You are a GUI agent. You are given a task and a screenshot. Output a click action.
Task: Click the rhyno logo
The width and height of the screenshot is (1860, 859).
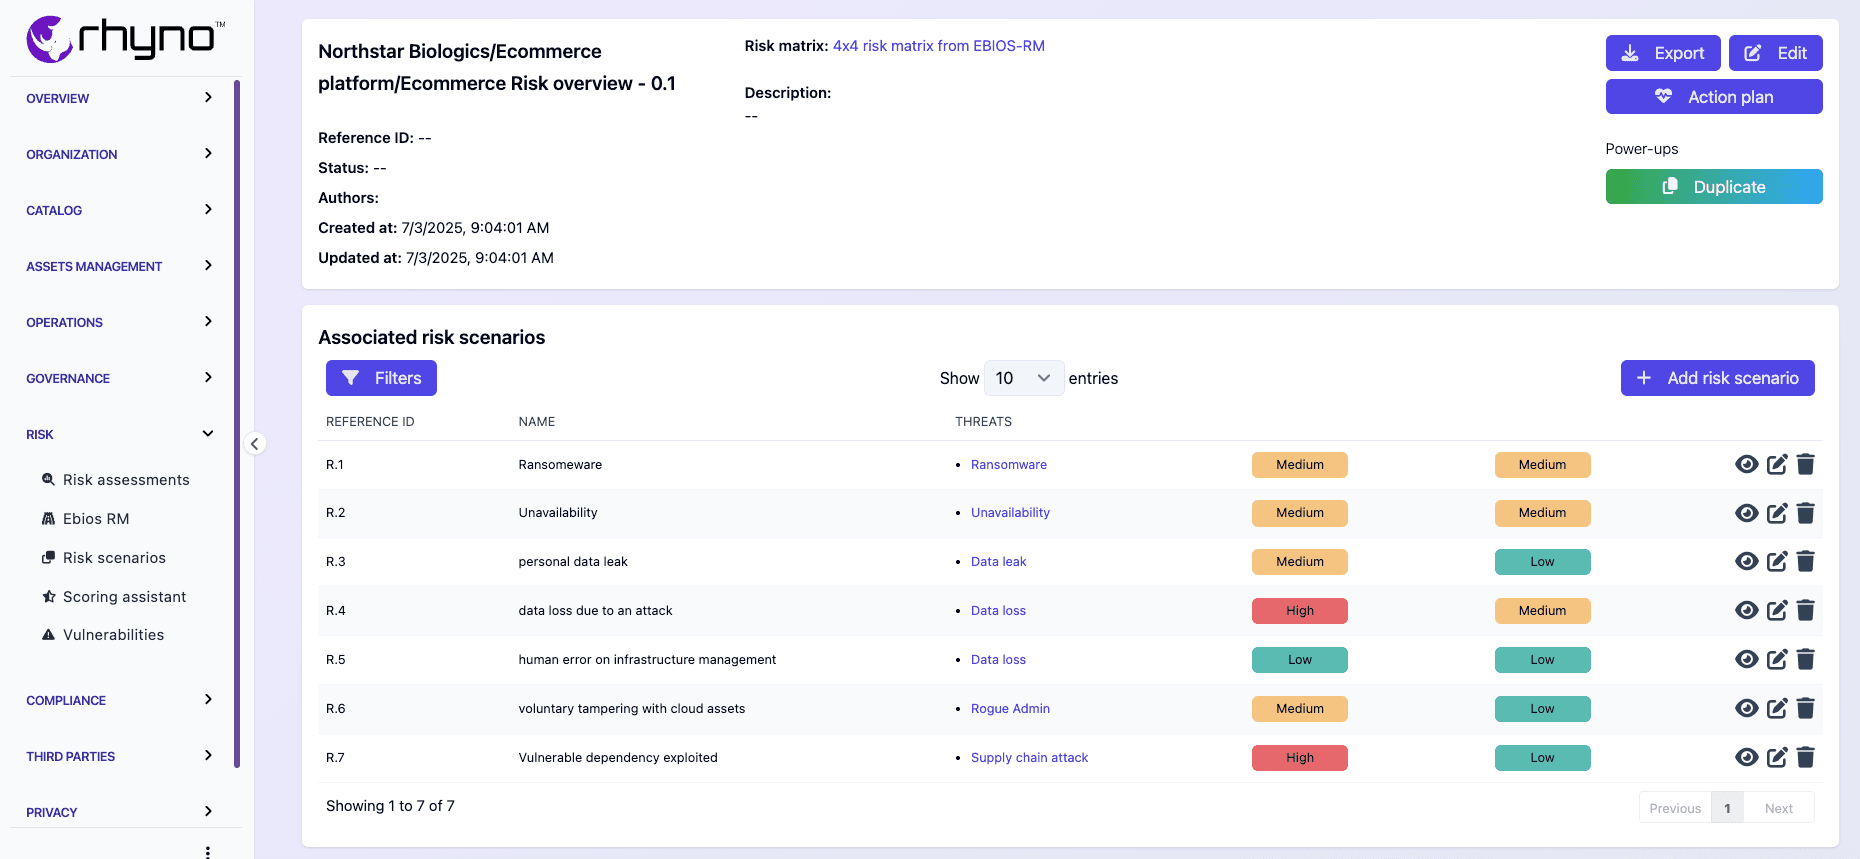click(x=125, y=39)
